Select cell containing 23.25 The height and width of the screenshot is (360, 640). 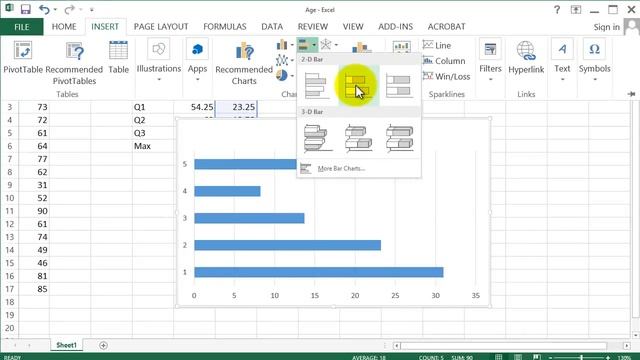pos(236,107)
